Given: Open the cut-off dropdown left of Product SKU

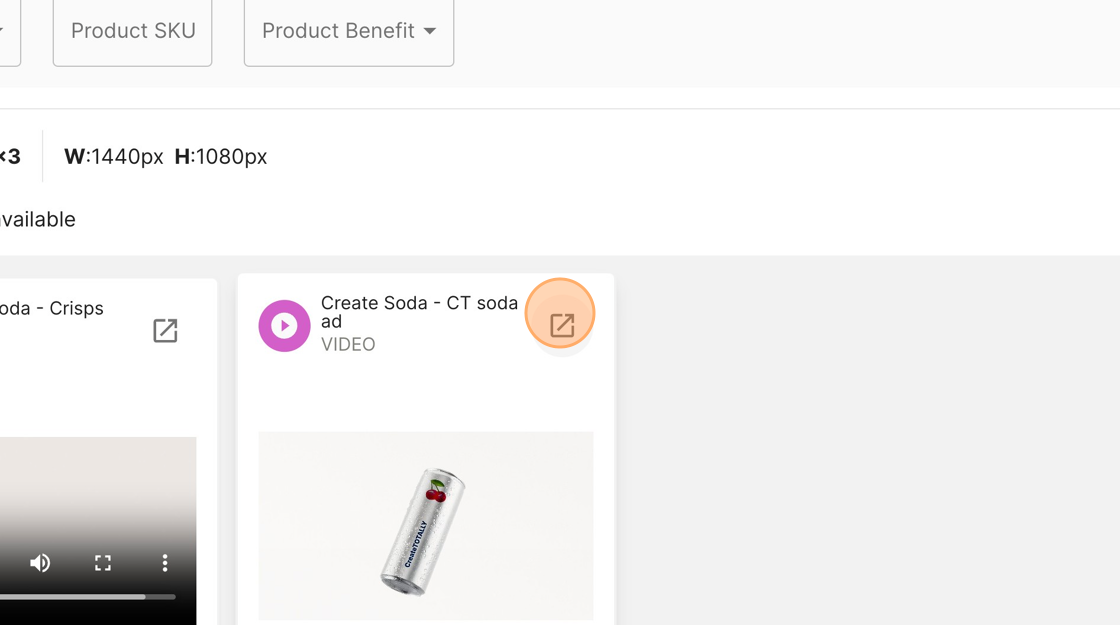Looking at the screenshot, I should 9,31.
